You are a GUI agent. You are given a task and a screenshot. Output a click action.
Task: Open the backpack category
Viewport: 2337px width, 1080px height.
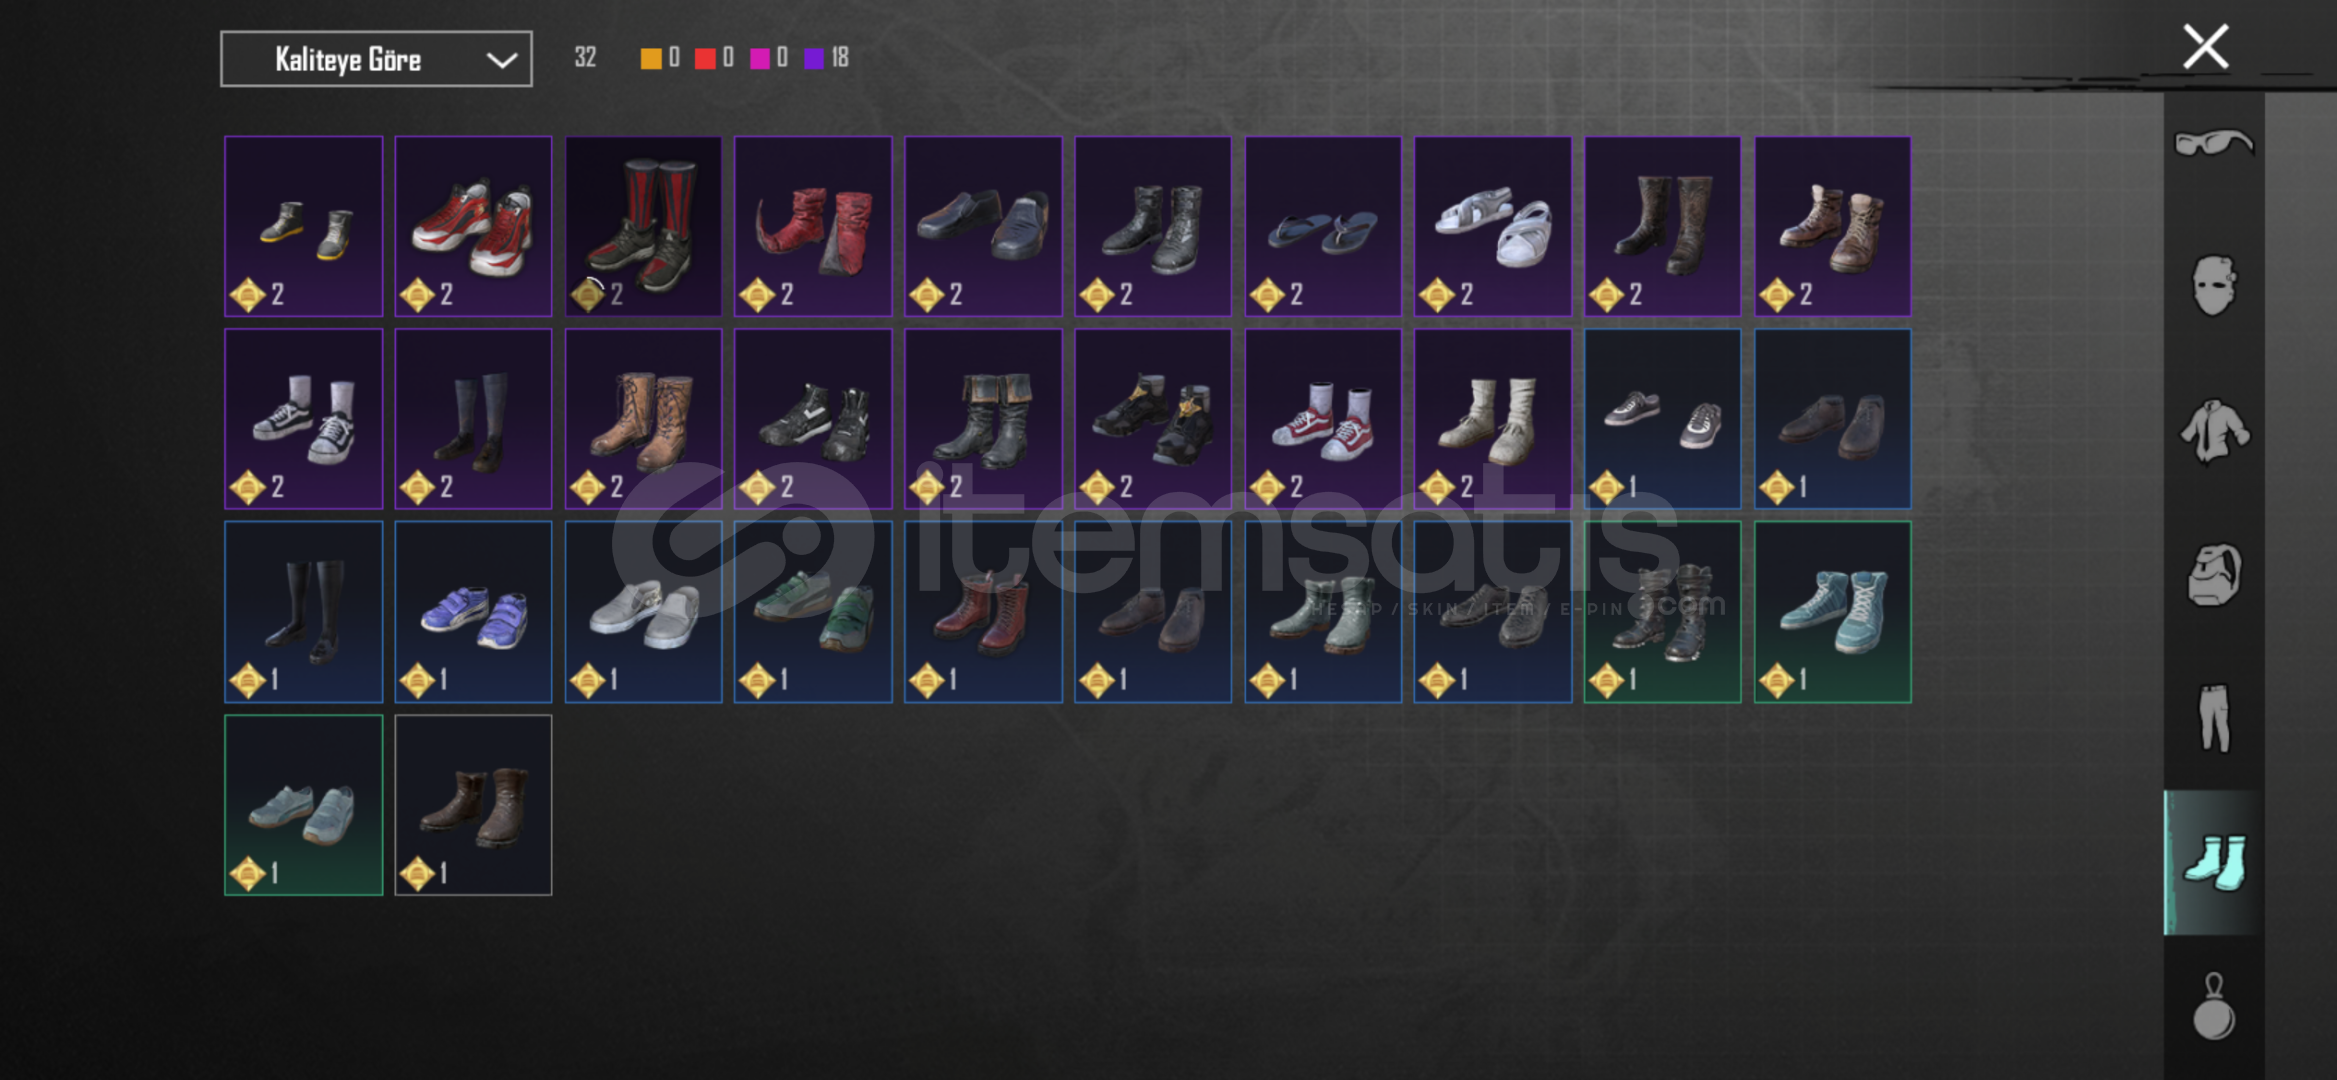(x=2214, y=575)
